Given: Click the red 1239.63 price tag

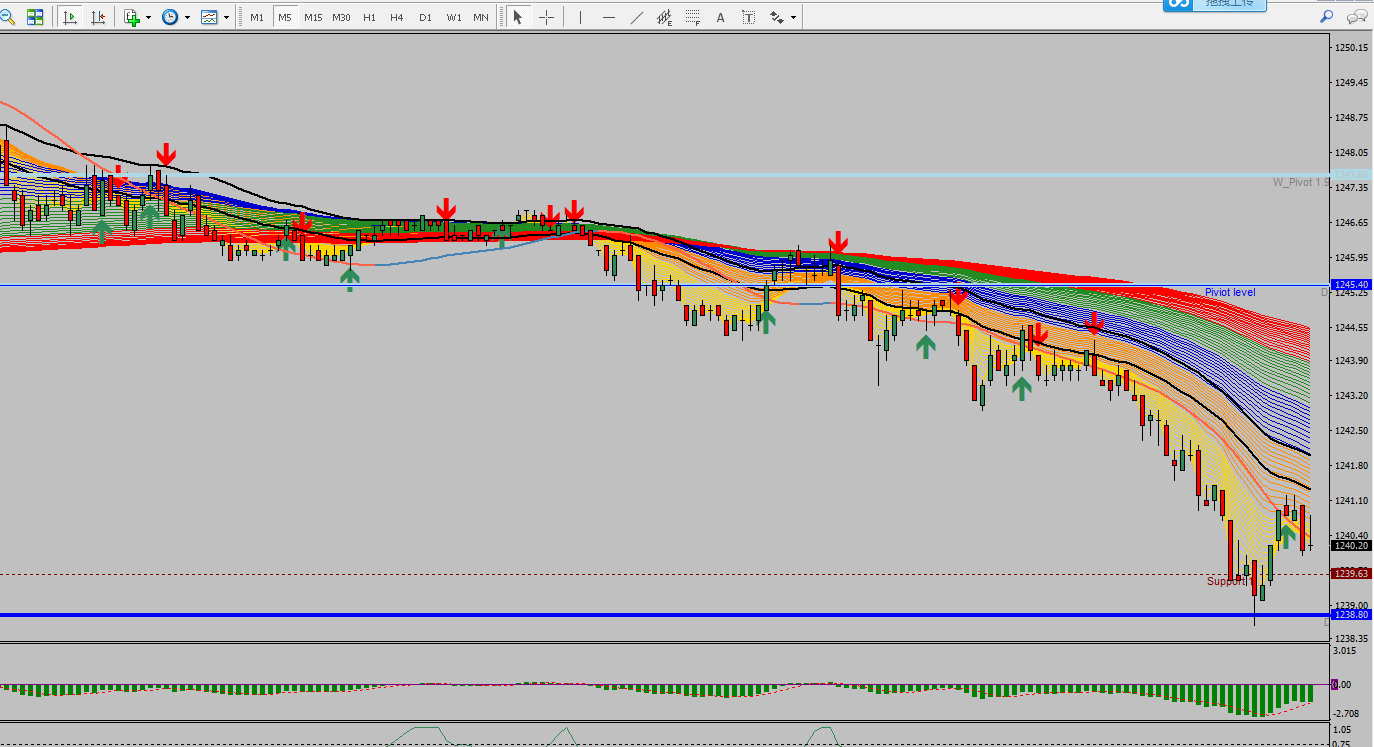Looking at the screenshot, I should pos(1351,574).
